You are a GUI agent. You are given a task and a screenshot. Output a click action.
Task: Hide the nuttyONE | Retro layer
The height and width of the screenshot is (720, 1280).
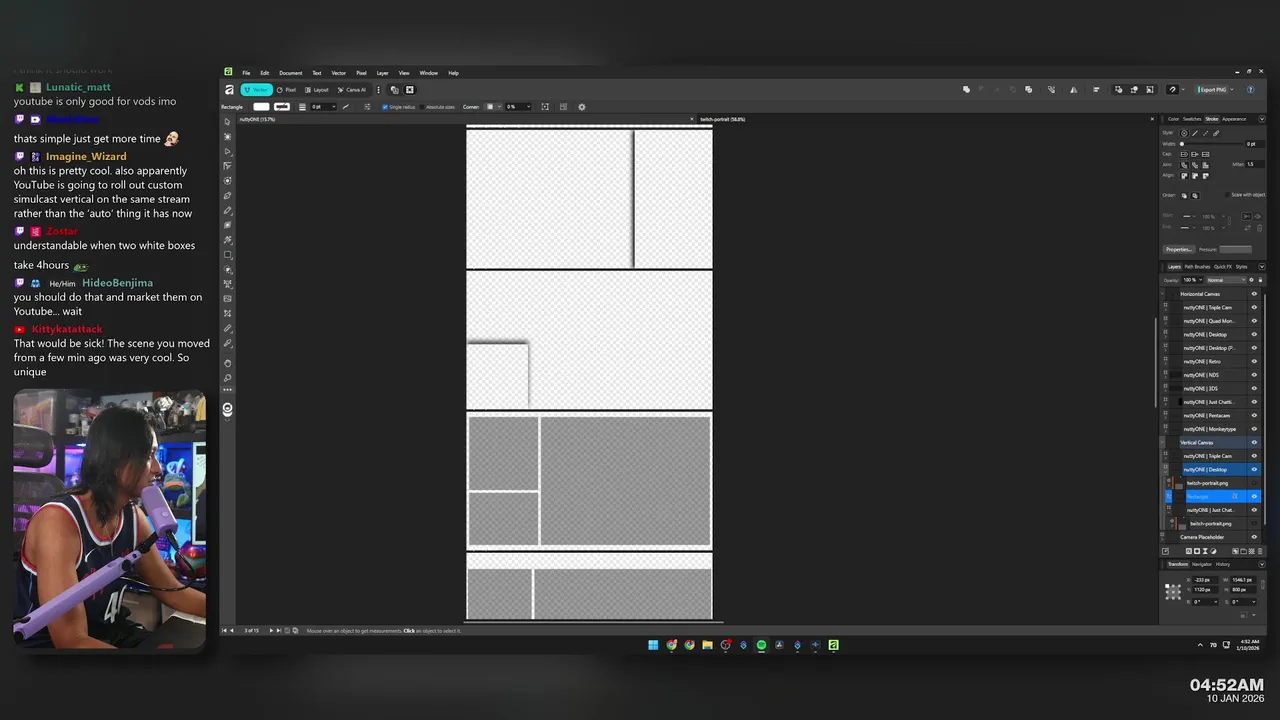(1254, 361)
